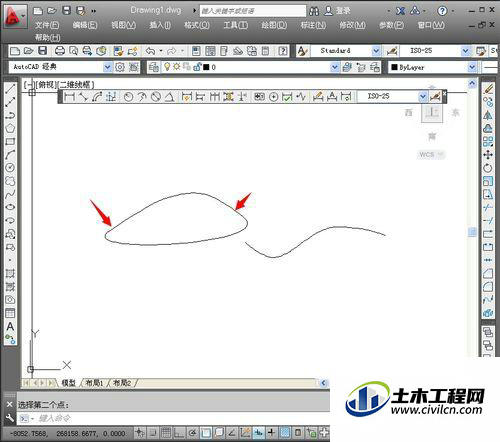Select the Fillet modify tool
Screen dimensions: 500x442
(x=488, y=286)
